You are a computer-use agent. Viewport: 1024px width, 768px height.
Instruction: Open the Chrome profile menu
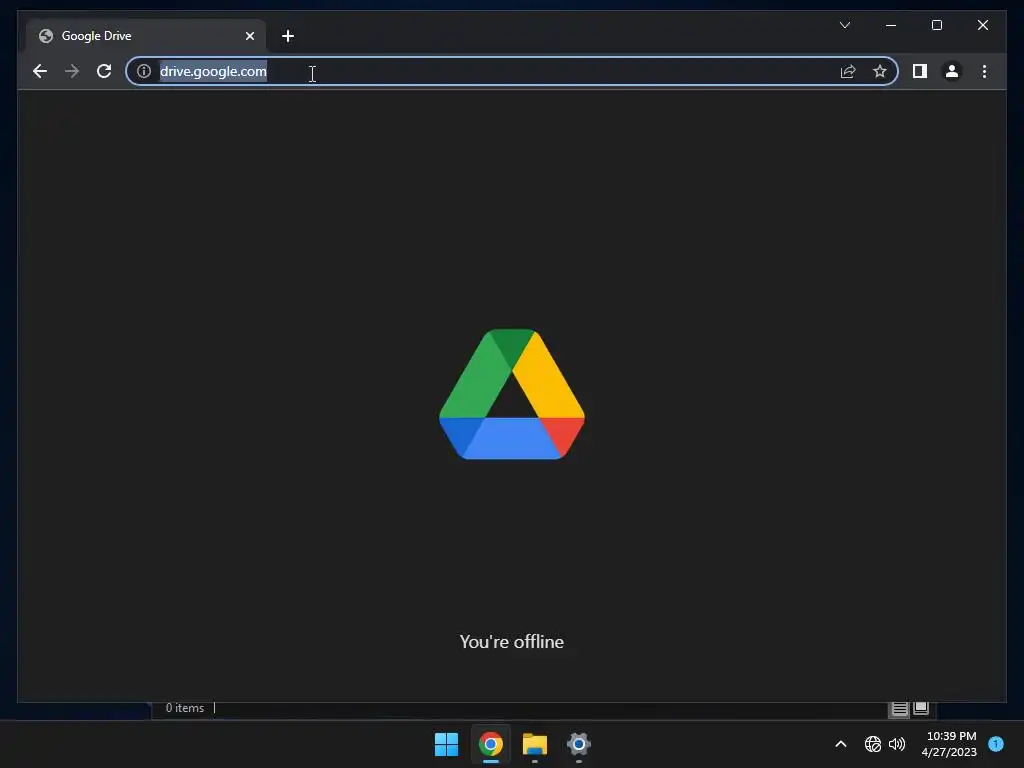tap(952, 71)
